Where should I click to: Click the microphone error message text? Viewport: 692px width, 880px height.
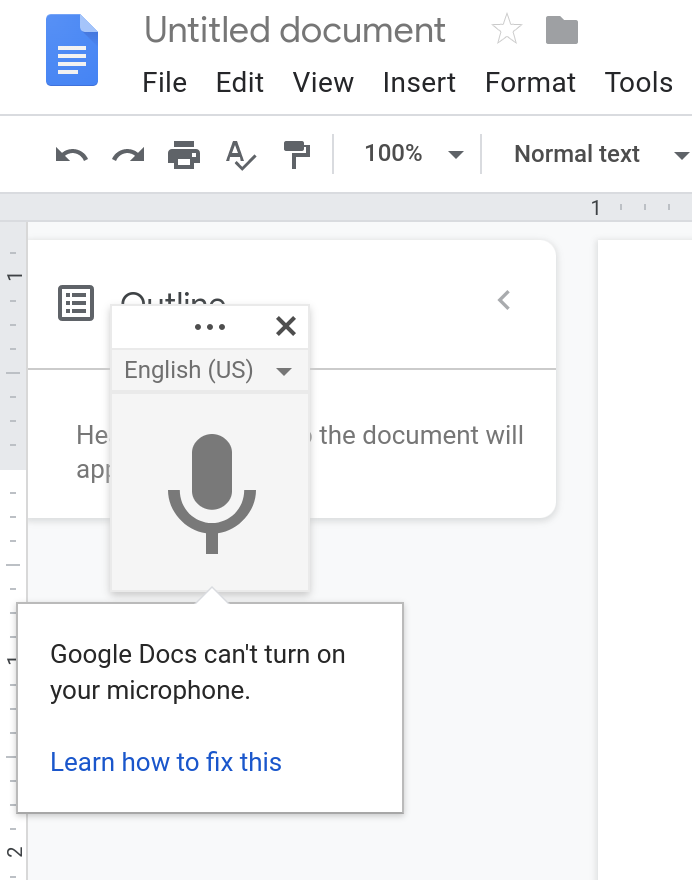tap(198, 672)
